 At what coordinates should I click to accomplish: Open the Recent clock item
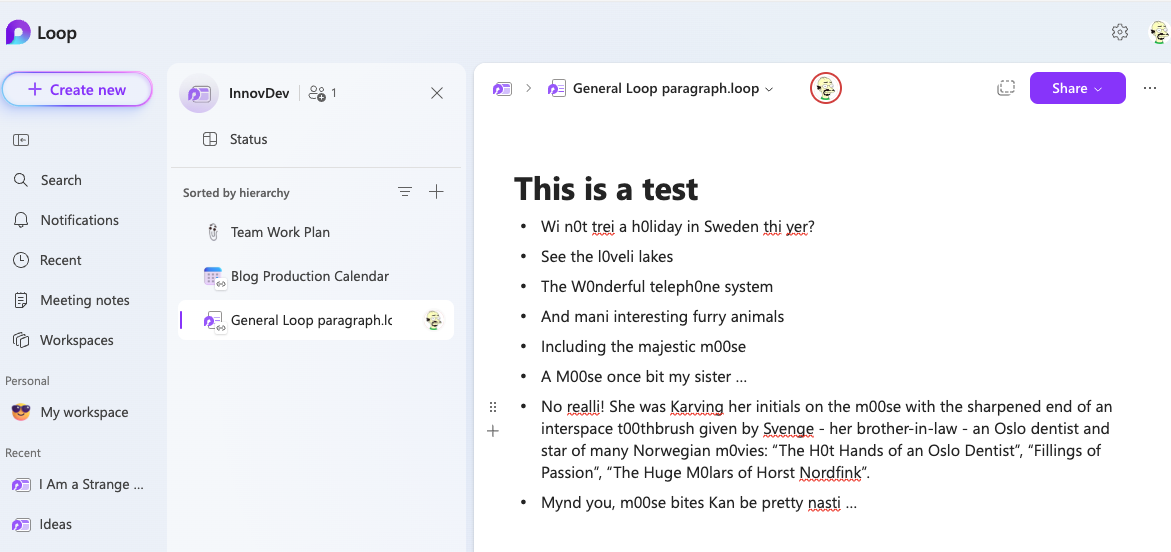tap(60, 260)
